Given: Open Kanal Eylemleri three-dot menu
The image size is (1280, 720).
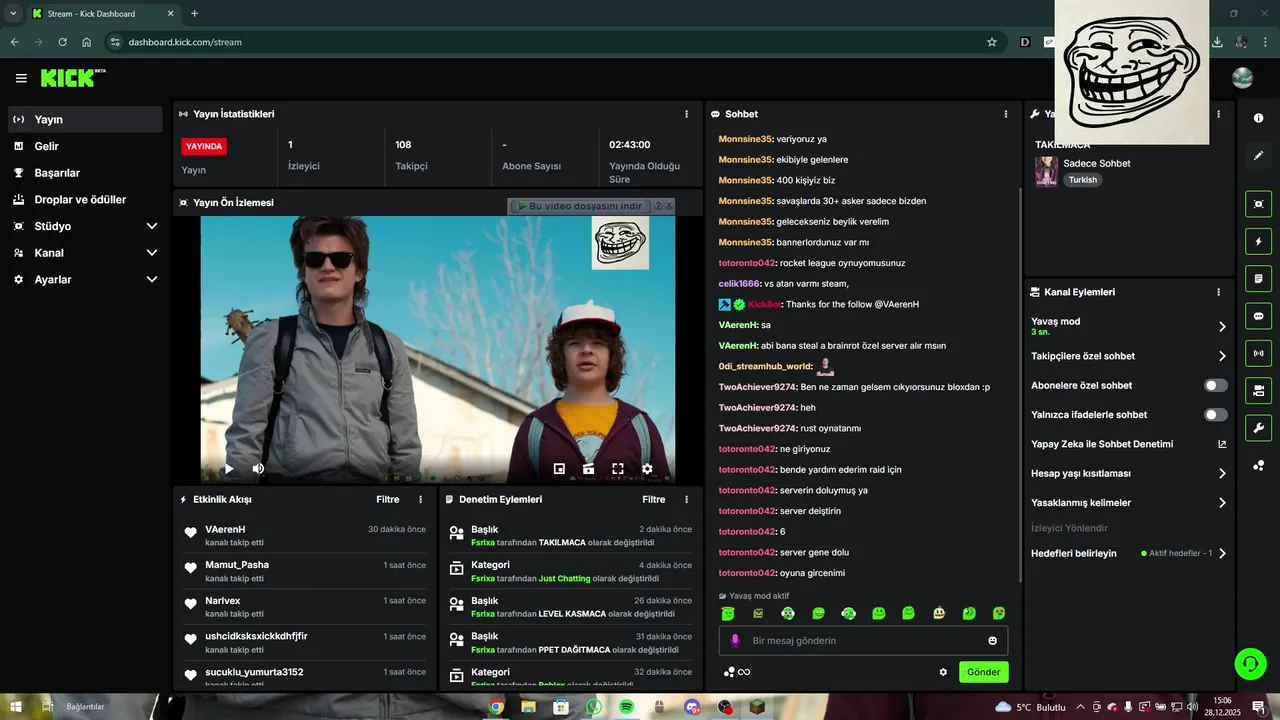Looking at the screenshot, I should tap(1218, 292).
